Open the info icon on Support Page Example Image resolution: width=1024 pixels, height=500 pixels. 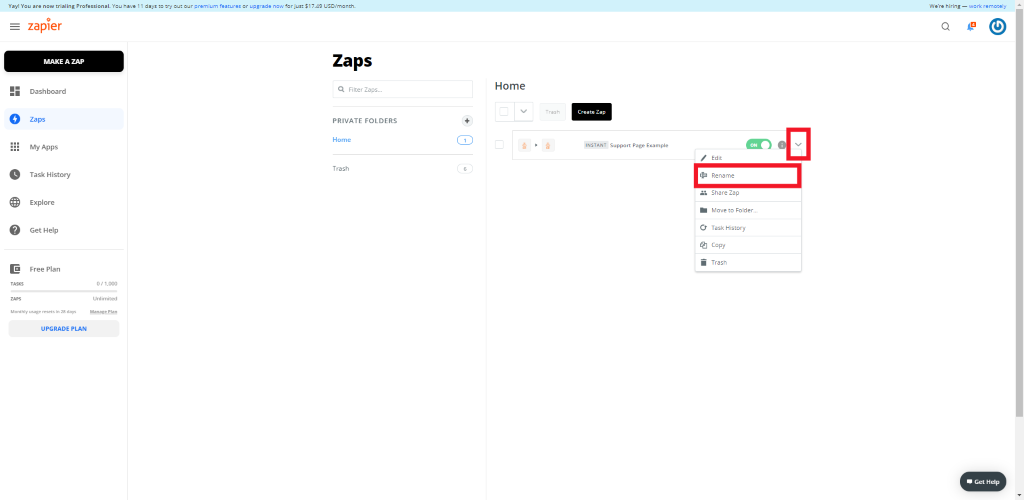tap(782, 145)
